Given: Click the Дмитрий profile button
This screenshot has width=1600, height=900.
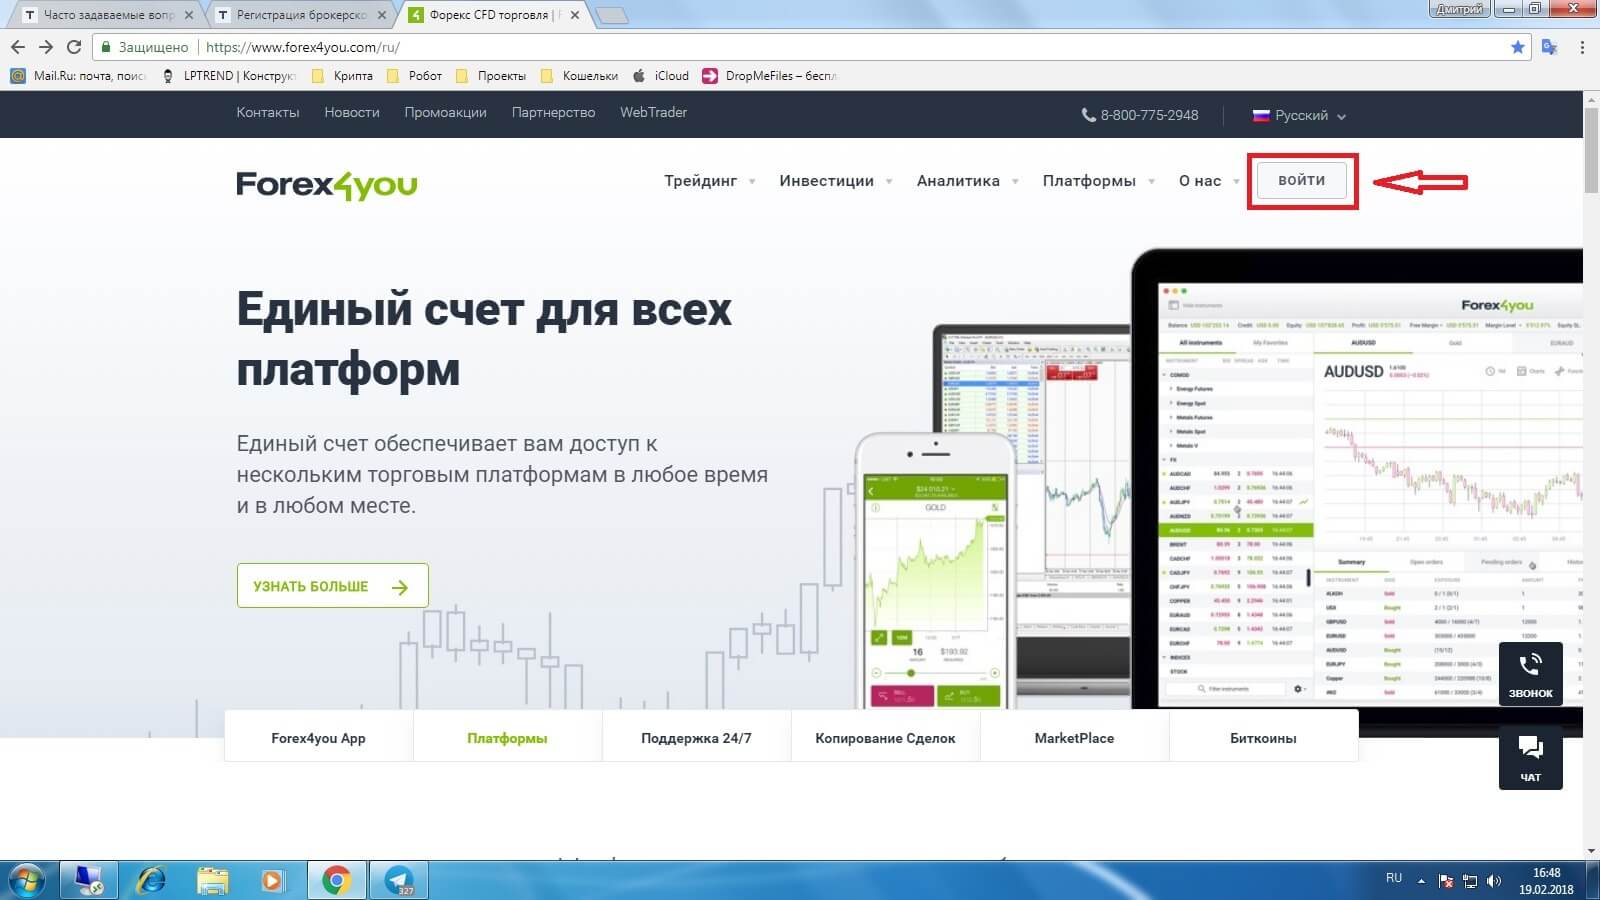Looking at the screenshot, I should point(1460,9).
